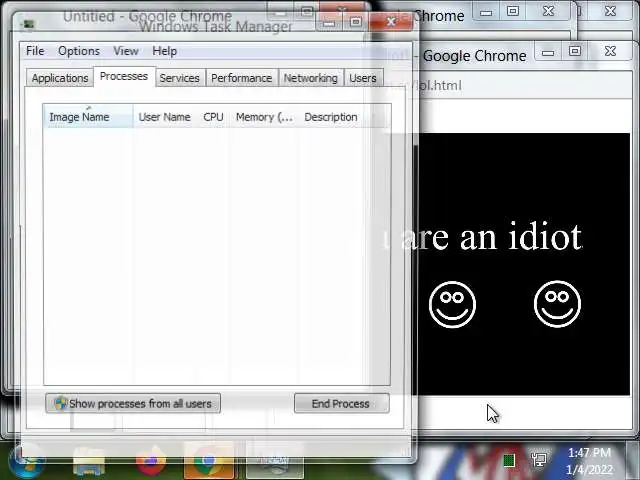This screenshot has height=480, width=640.
Task: Switch to the Services tab
Action: 180,78
